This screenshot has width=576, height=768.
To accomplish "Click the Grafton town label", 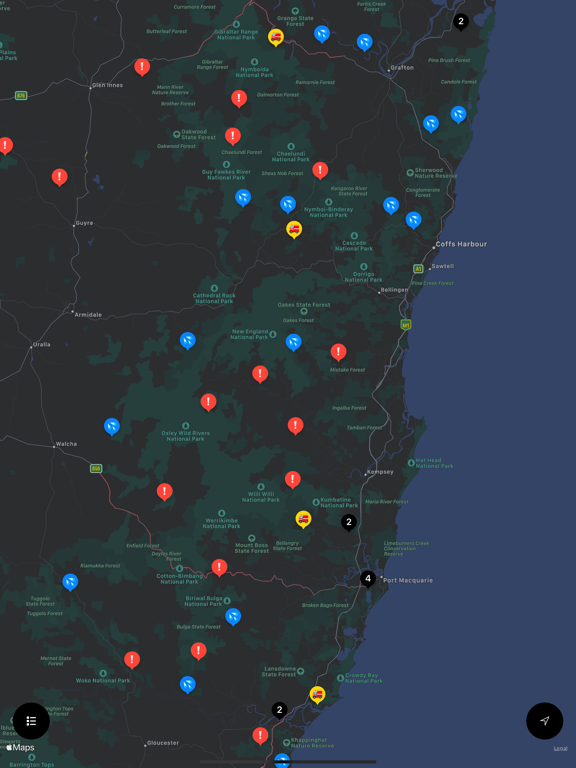I will click(402, 68).
